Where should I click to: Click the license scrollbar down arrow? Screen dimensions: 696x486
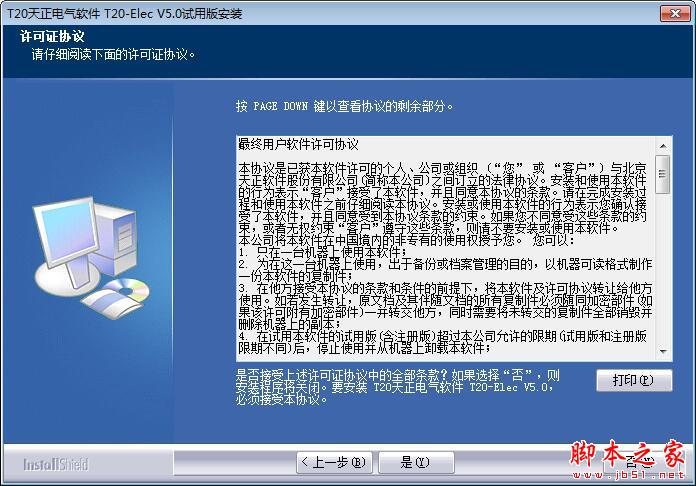663,351
